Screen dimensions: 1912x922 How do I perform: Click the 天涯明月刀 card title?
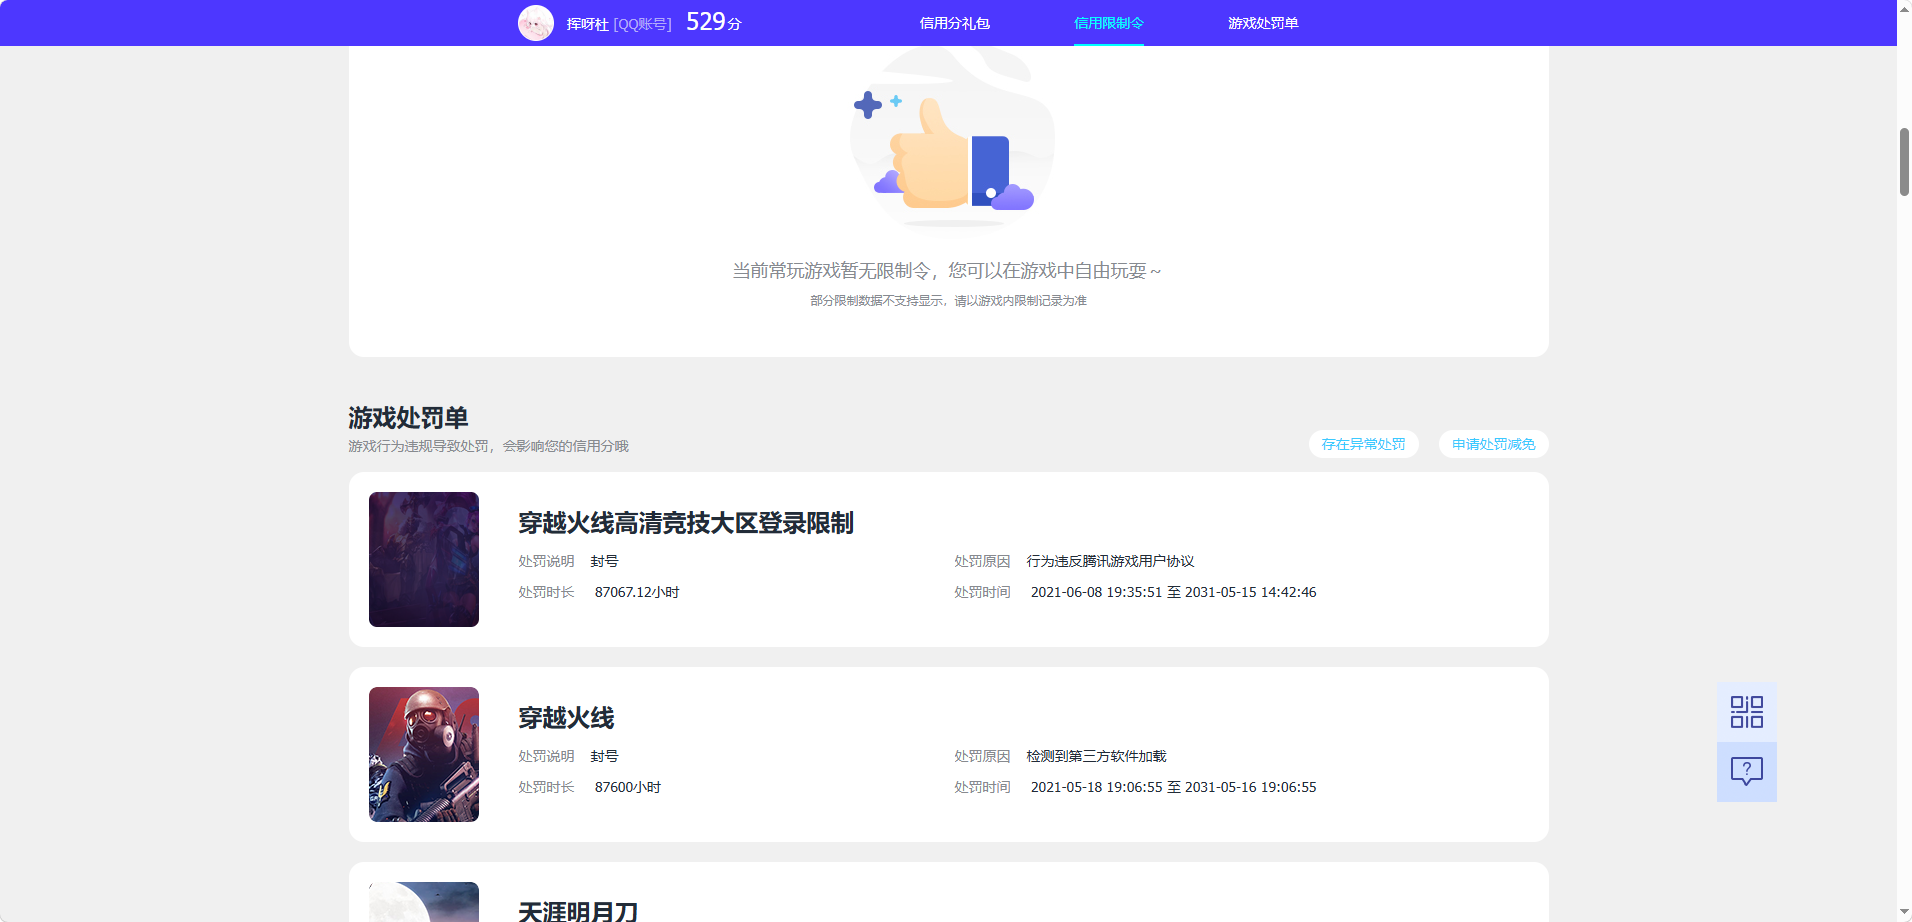pyautogui.click(x=578, y=910)
